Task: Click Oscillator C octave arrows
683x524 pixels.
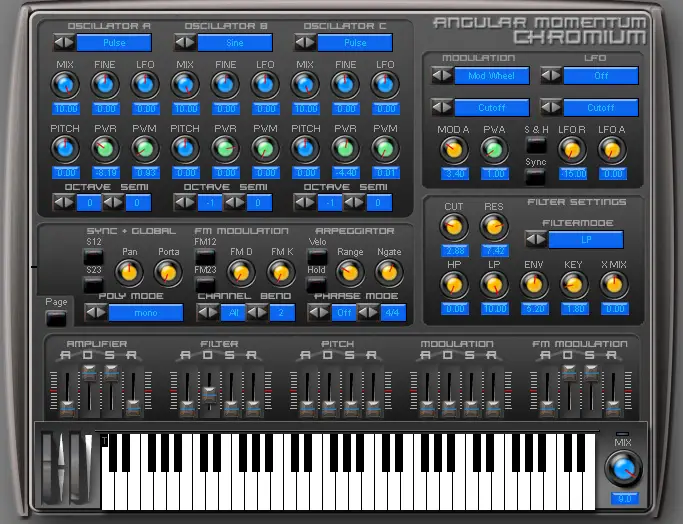Action: pyautogui.click(x=305, y=203)
